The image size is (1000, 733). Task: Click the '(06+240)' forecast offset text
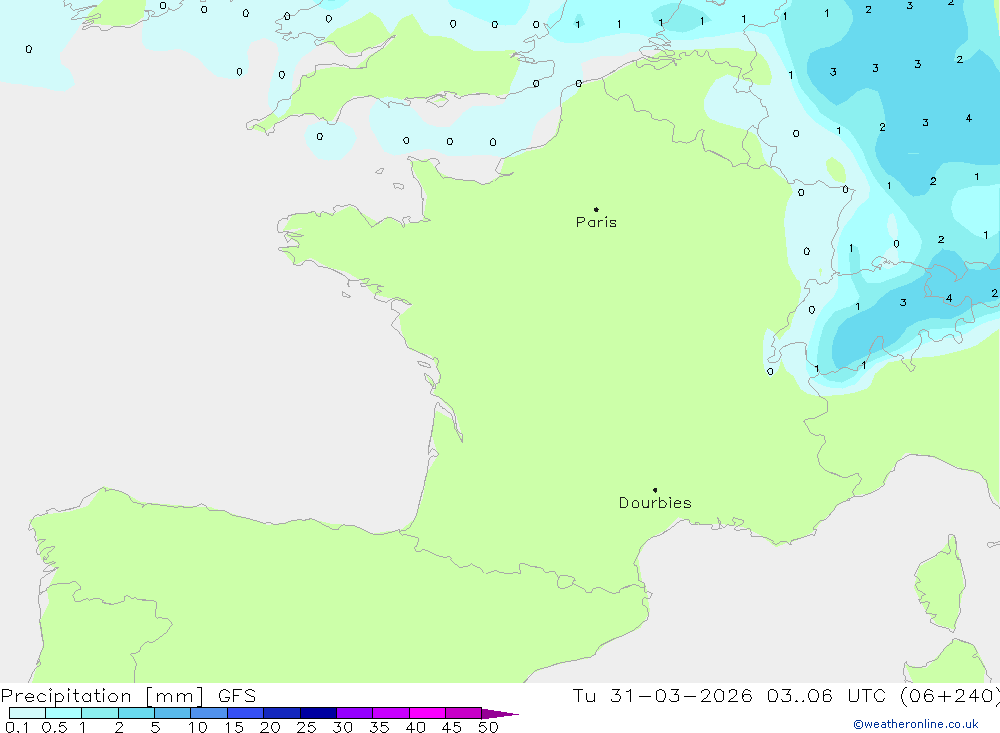tap(950, 696)
